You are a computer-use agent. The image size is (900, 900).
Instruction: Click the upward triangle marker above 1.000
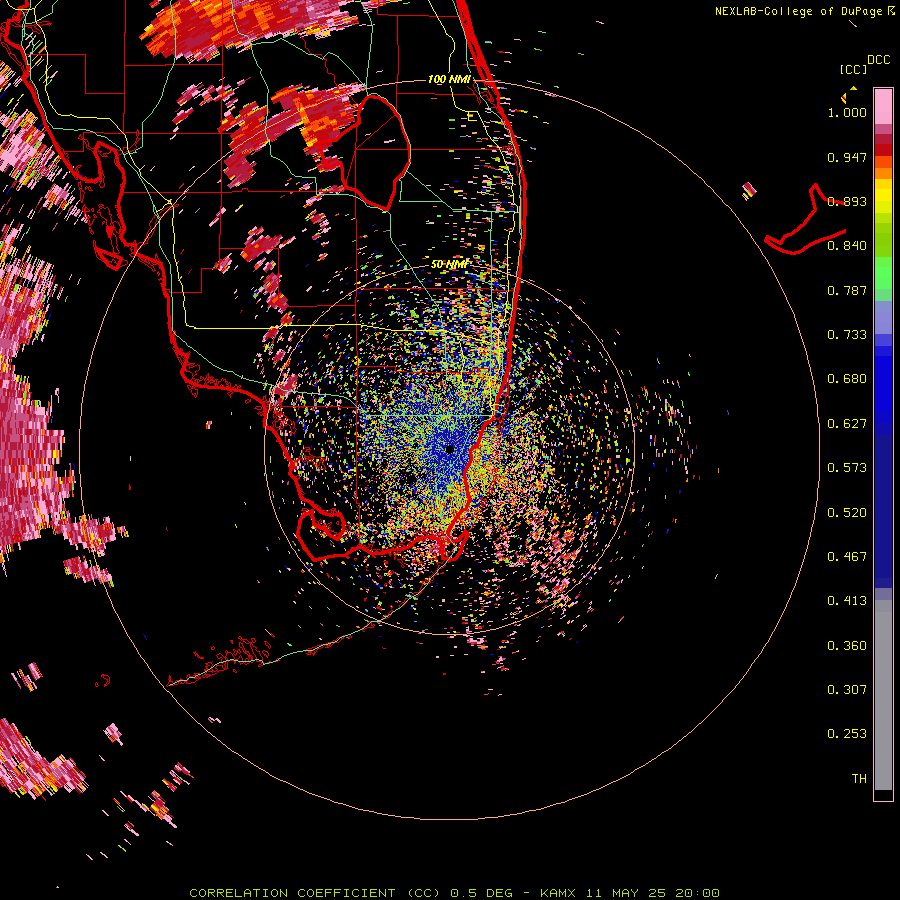coord(854,88)
